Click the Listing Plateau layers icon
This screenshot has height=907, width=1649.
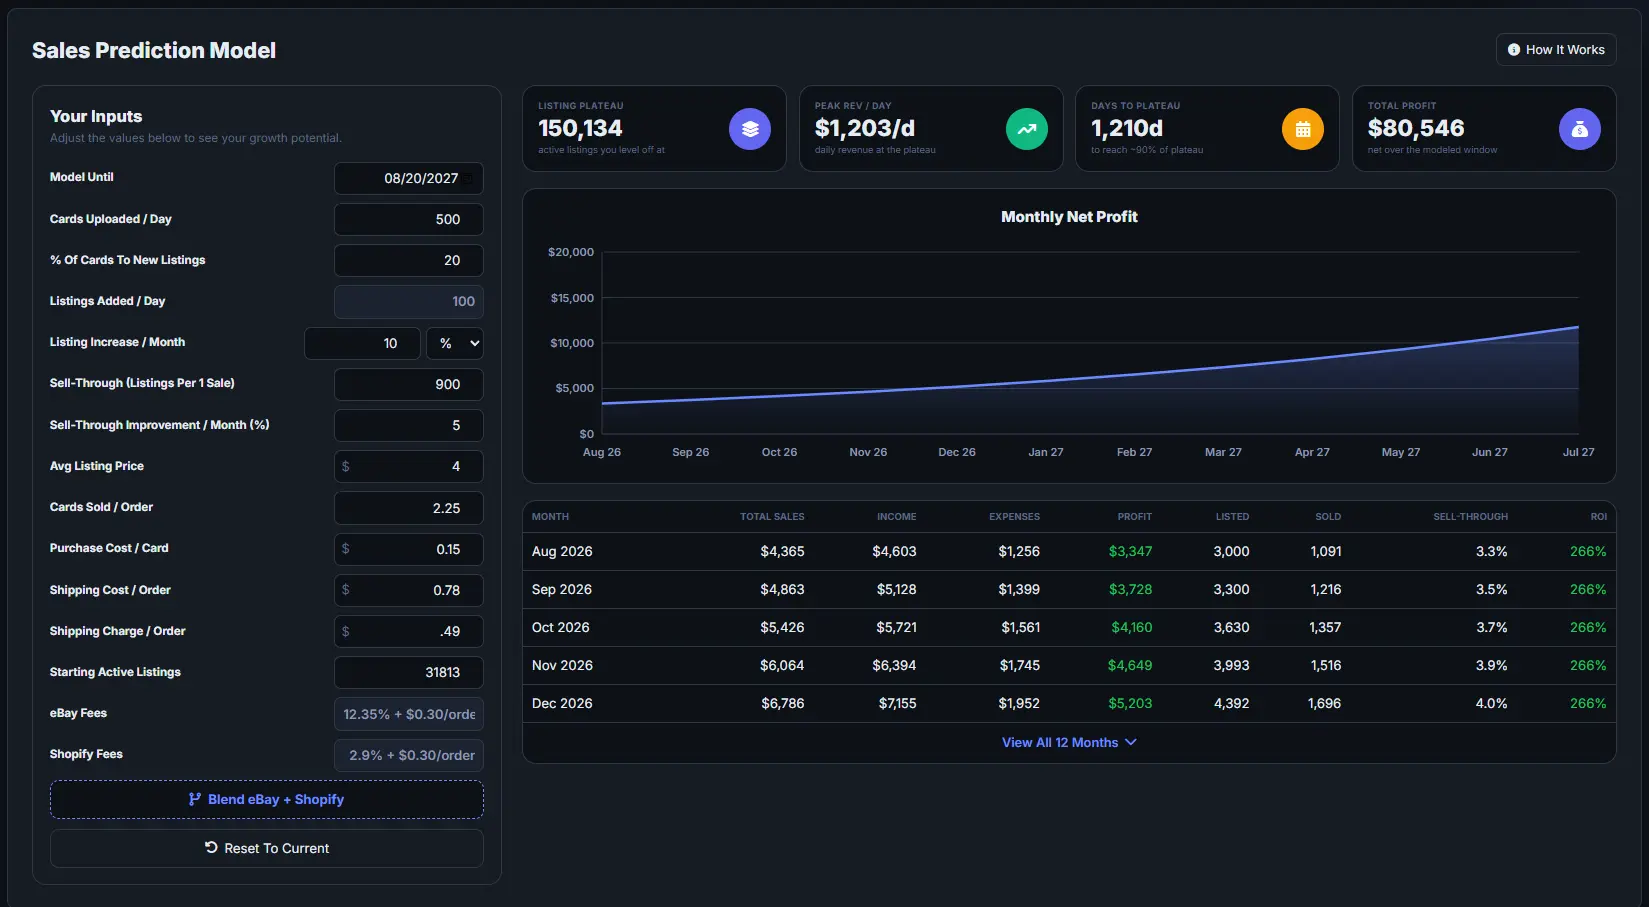click(750, 129)
